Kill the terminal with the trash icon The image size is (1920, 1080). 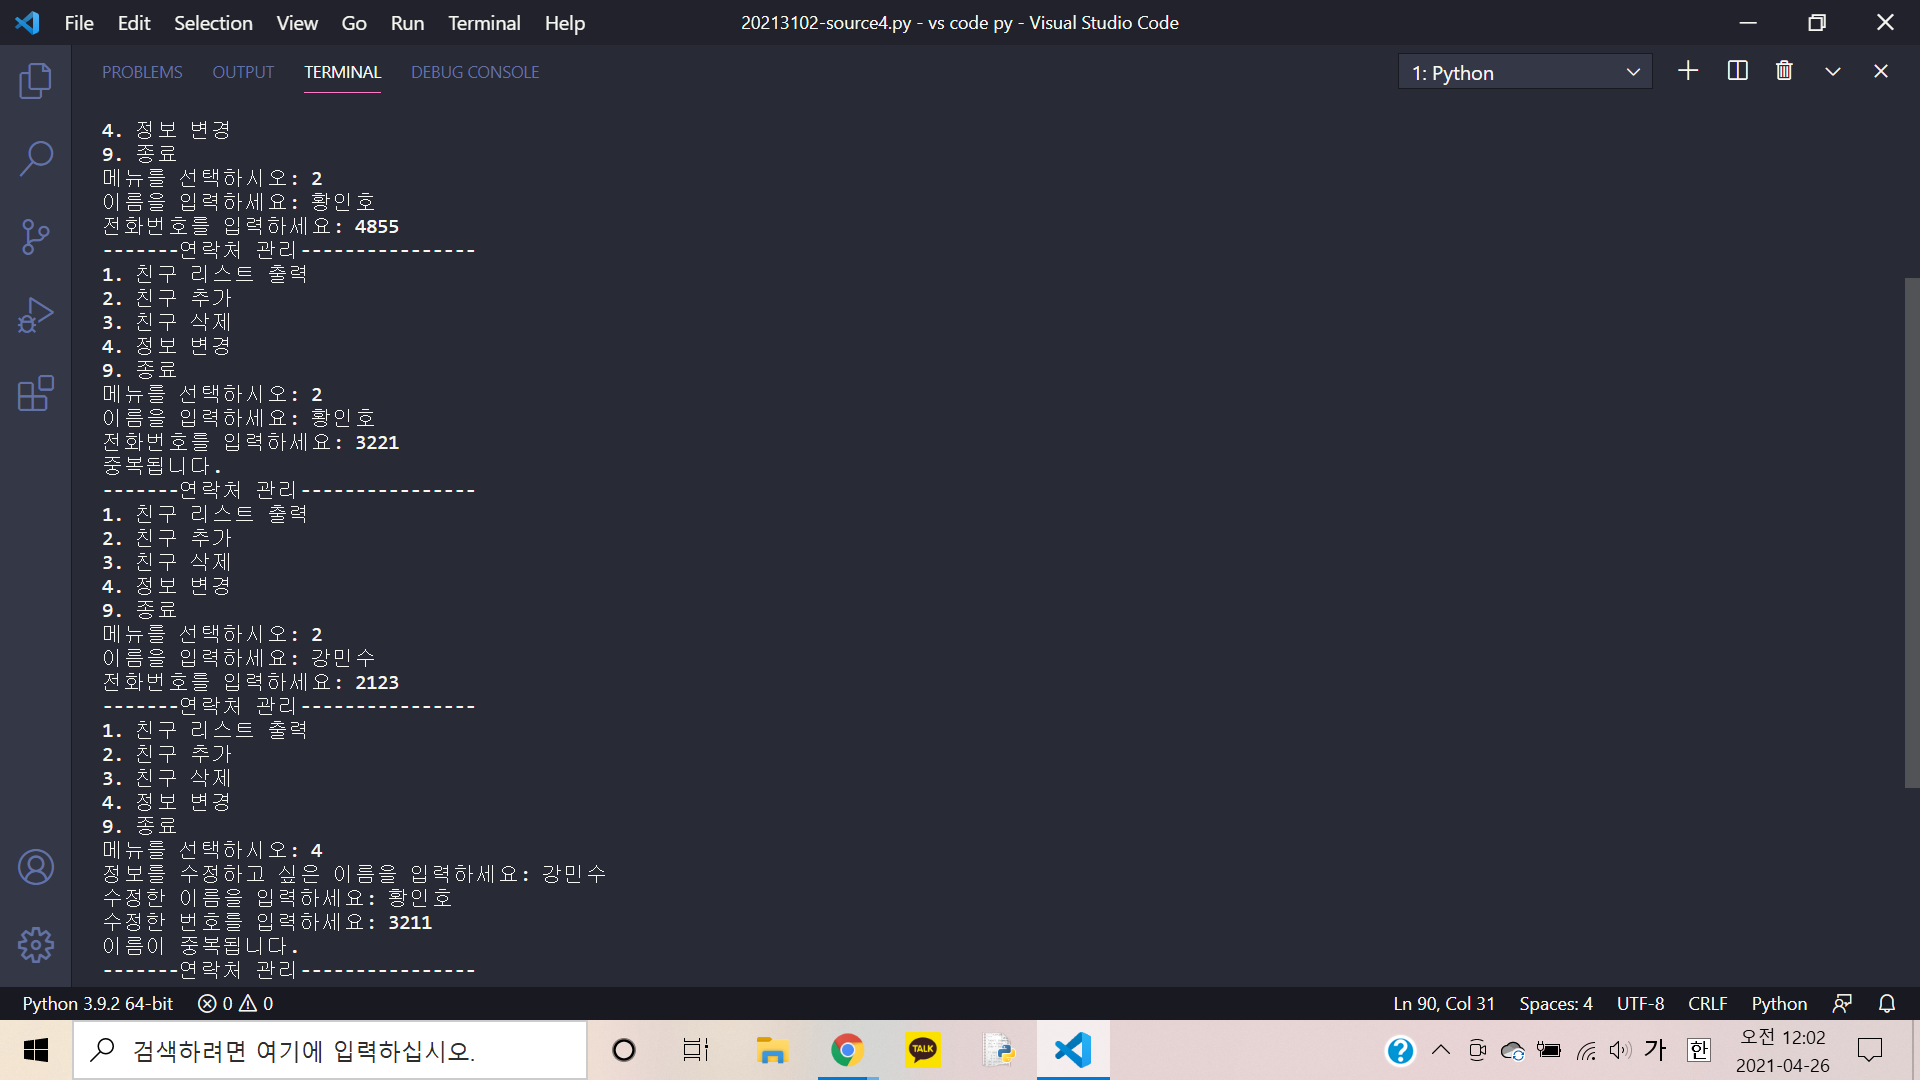tap(1784, 71)
